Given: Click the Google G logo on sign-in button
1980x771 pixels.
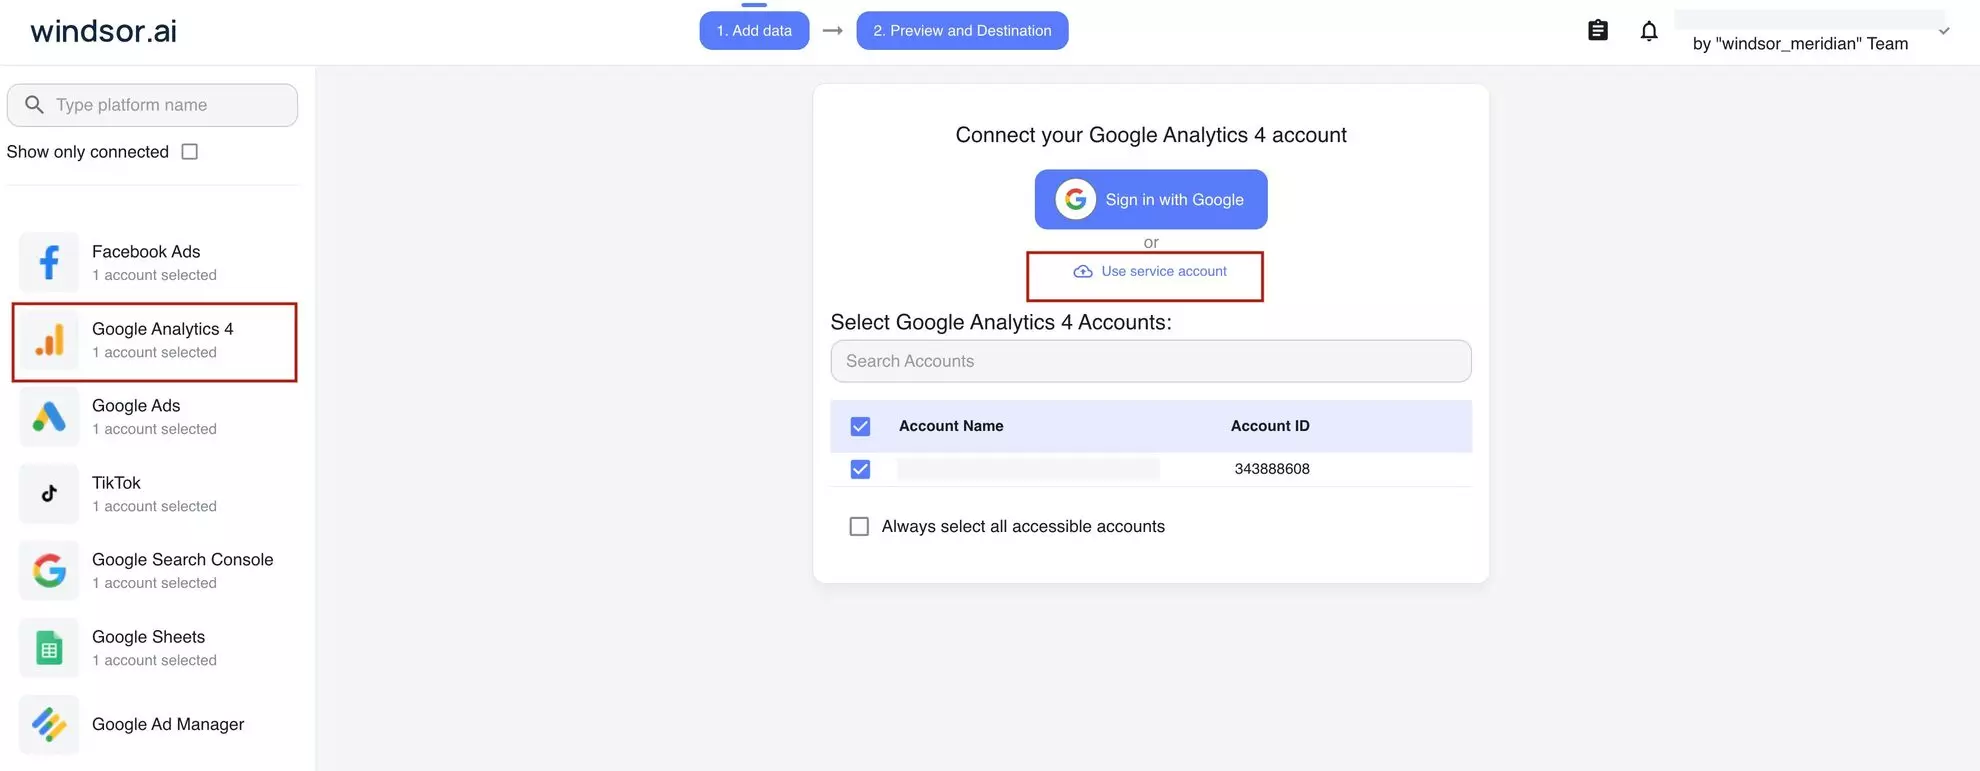Looking at the screenshot, I should click(x=1076, y=199).
